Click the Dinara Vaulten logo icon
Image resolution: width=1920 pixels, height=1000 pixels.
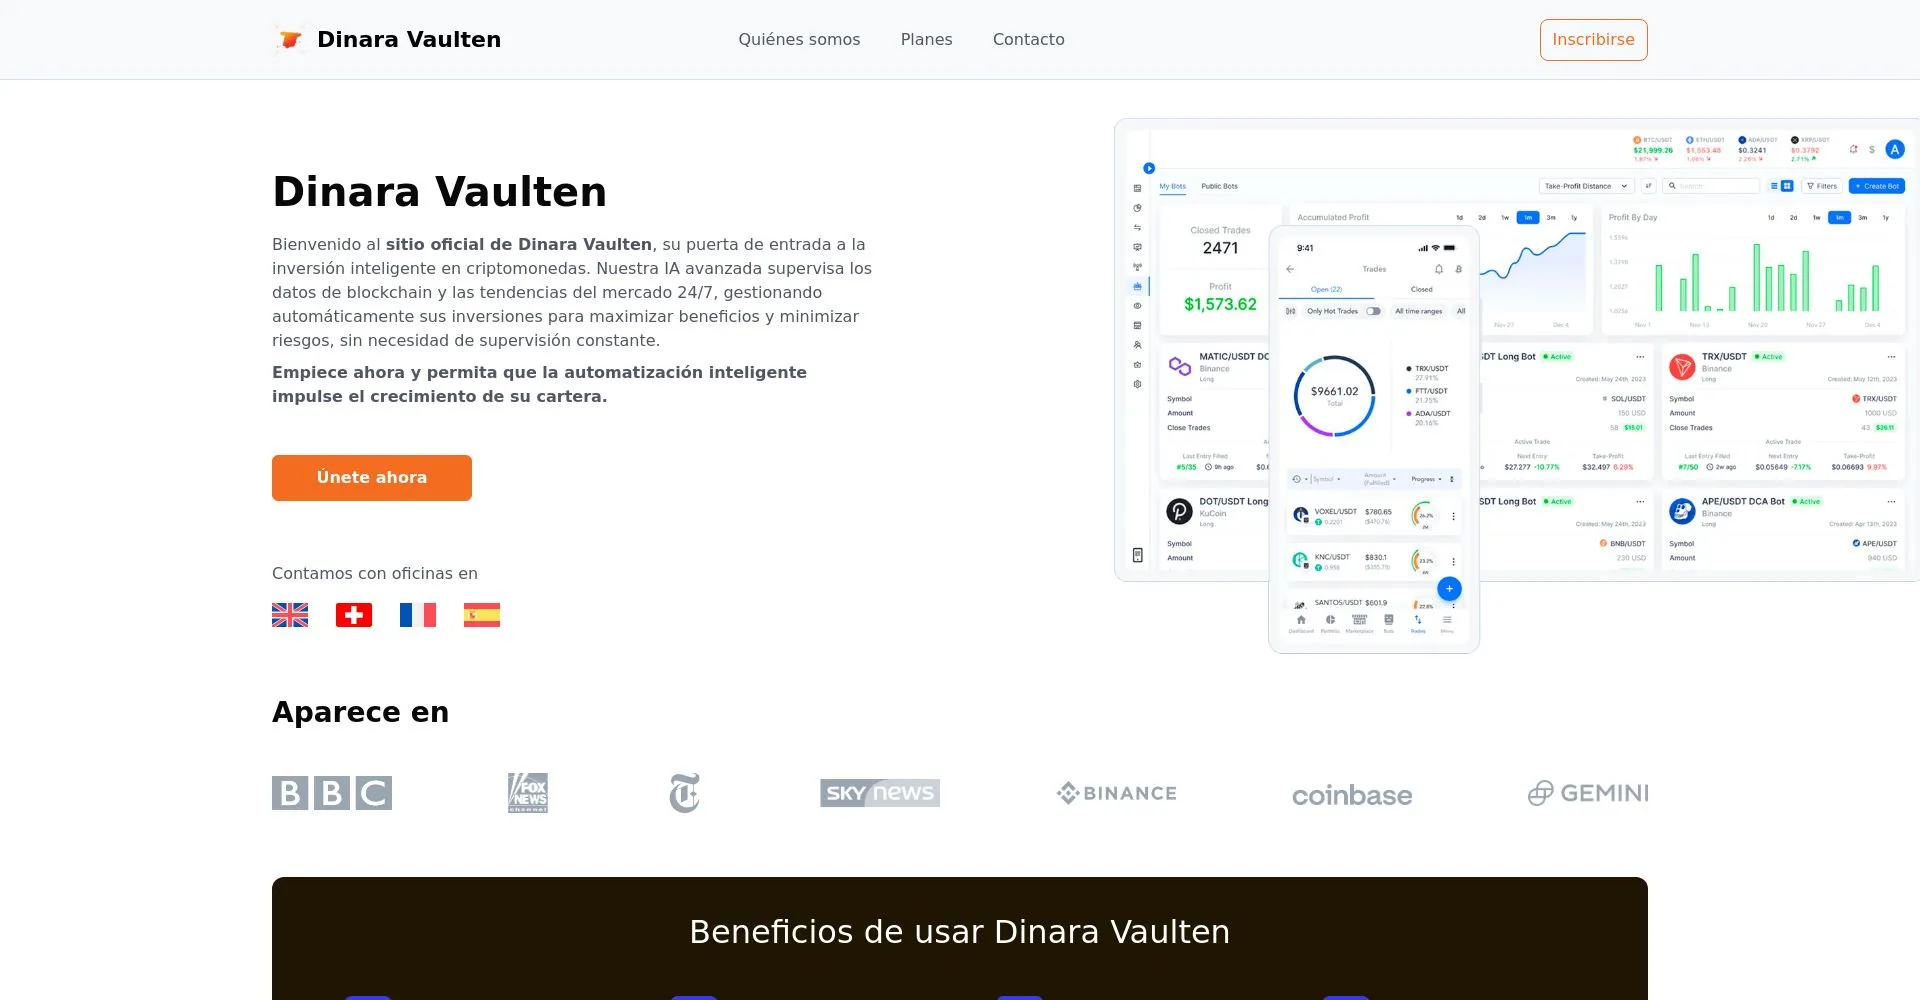coord(290,40)
